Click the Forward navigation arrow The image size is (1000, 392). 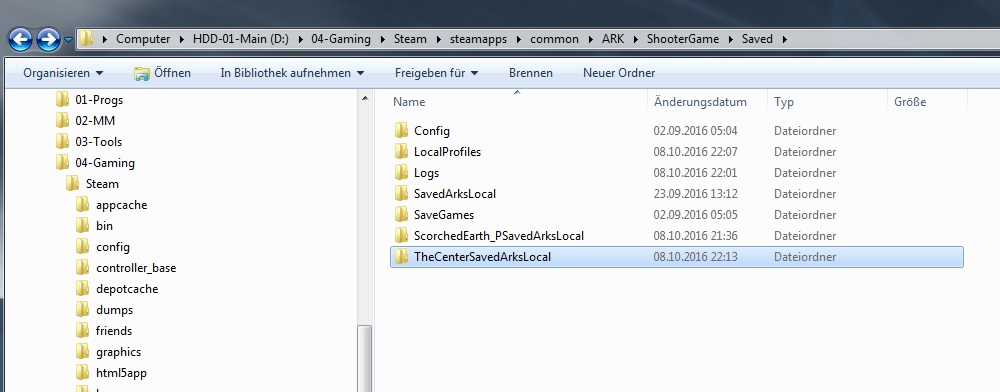[x=48, y=40]
